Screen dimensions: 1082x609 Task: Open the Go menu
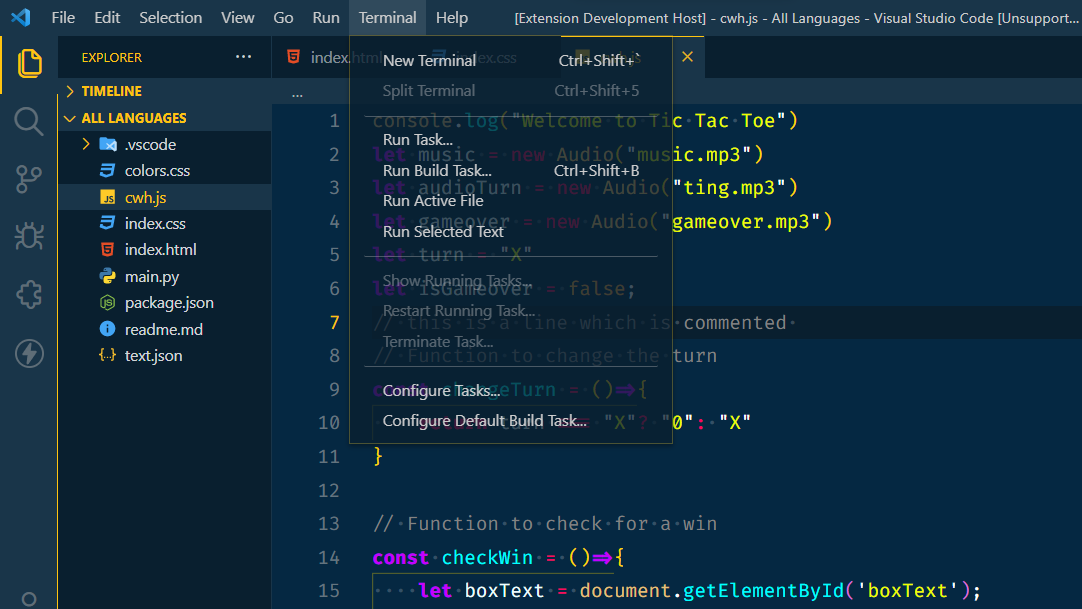pos(283,18)
